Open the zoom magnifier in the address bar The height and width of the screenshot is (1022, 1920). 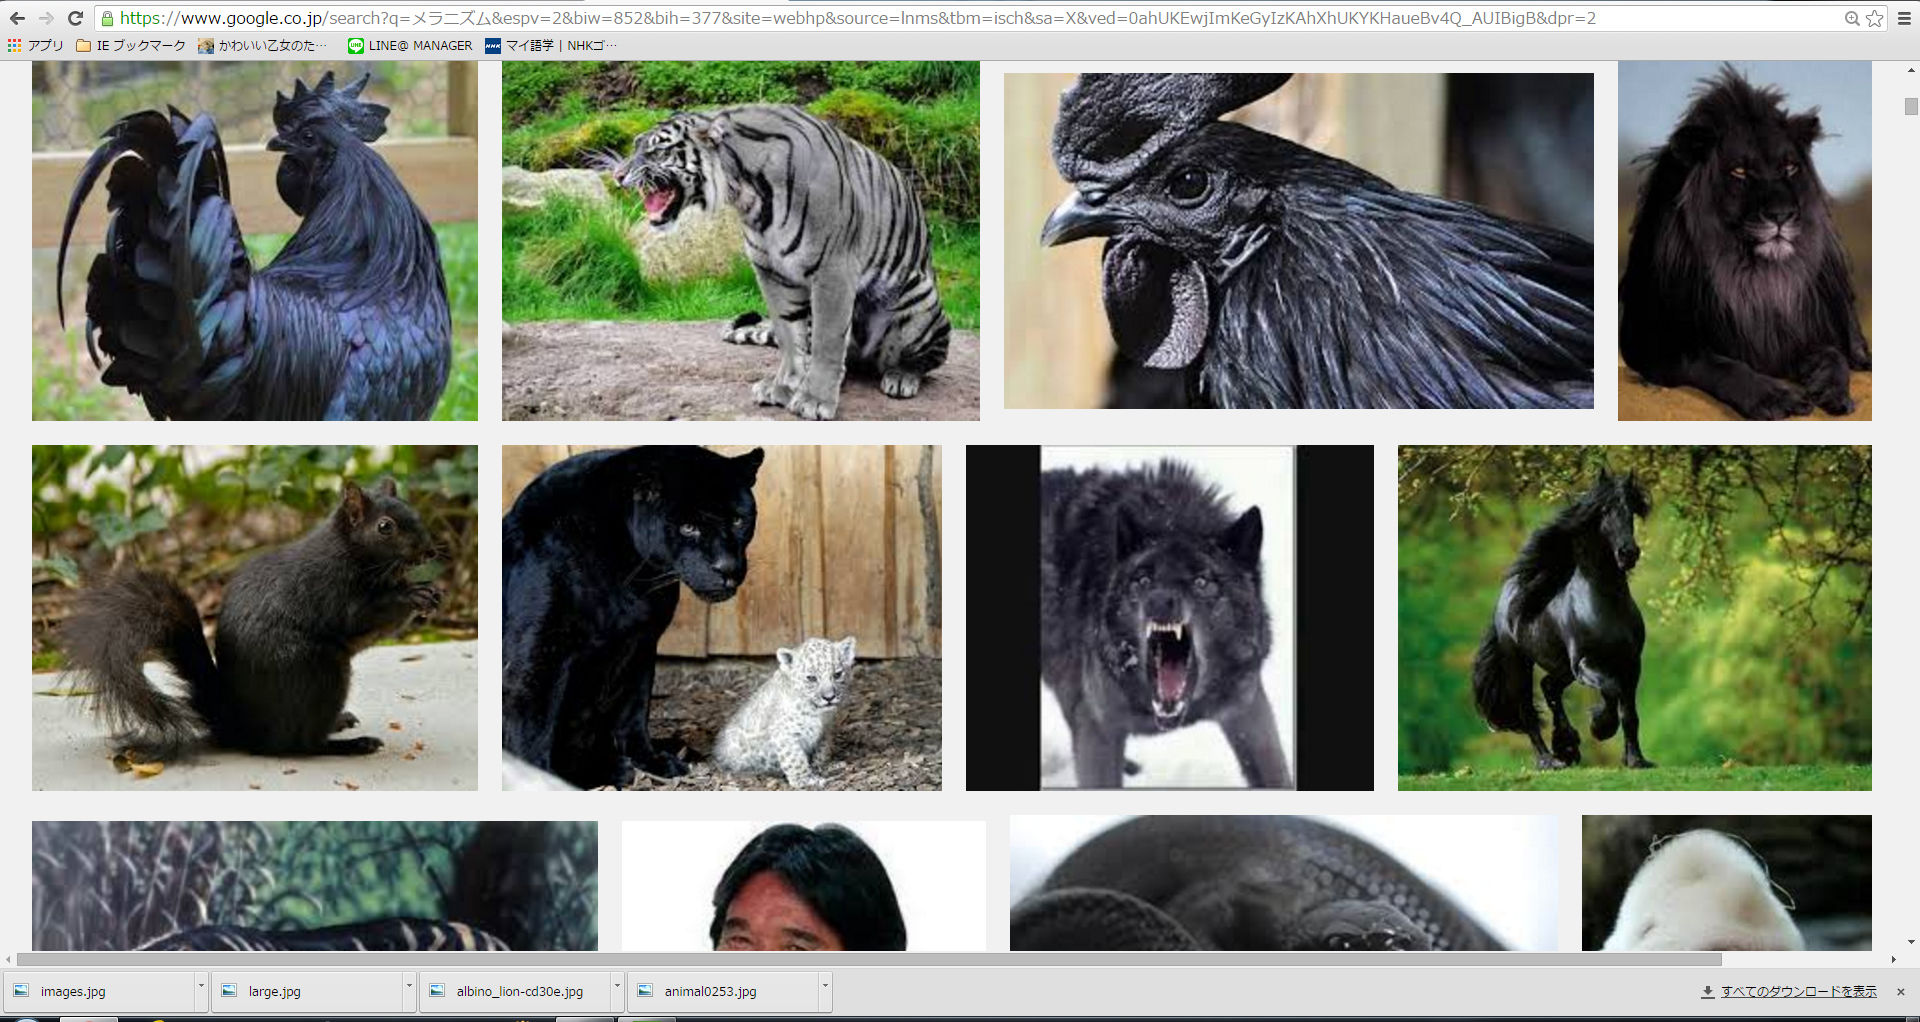1852,19
